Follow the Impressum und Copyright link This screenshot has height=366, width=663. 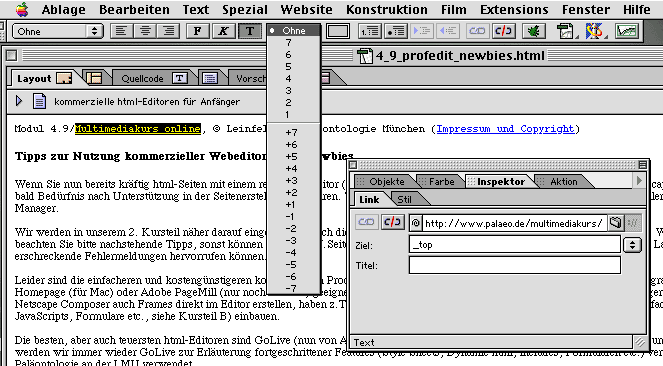[x=505, y=129]
